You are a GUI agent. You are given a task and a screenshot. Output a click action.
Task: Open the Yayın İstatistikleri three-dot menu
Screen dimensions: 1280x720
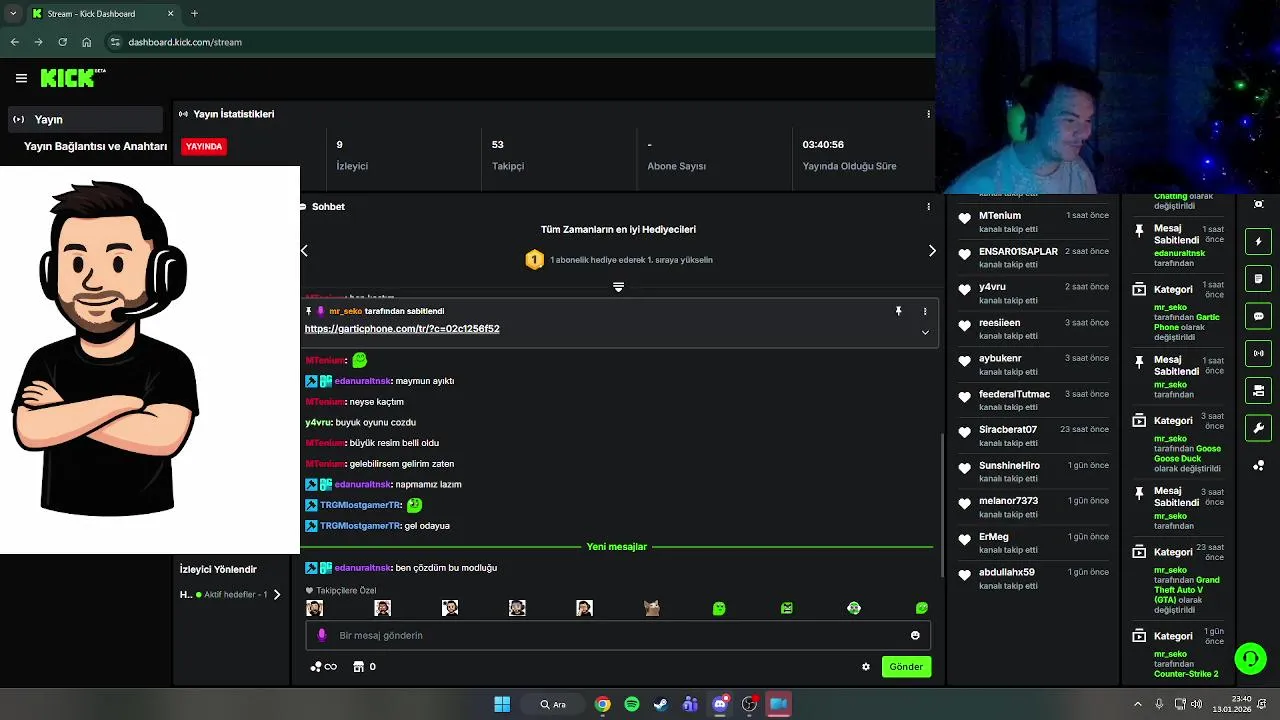pos(928,114)
